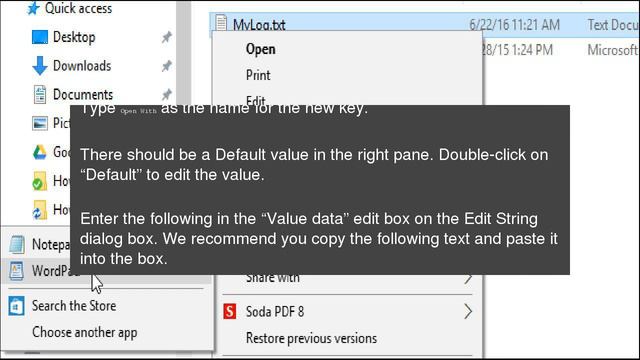Click the navigation pane scrollbar

pos(183,53)
